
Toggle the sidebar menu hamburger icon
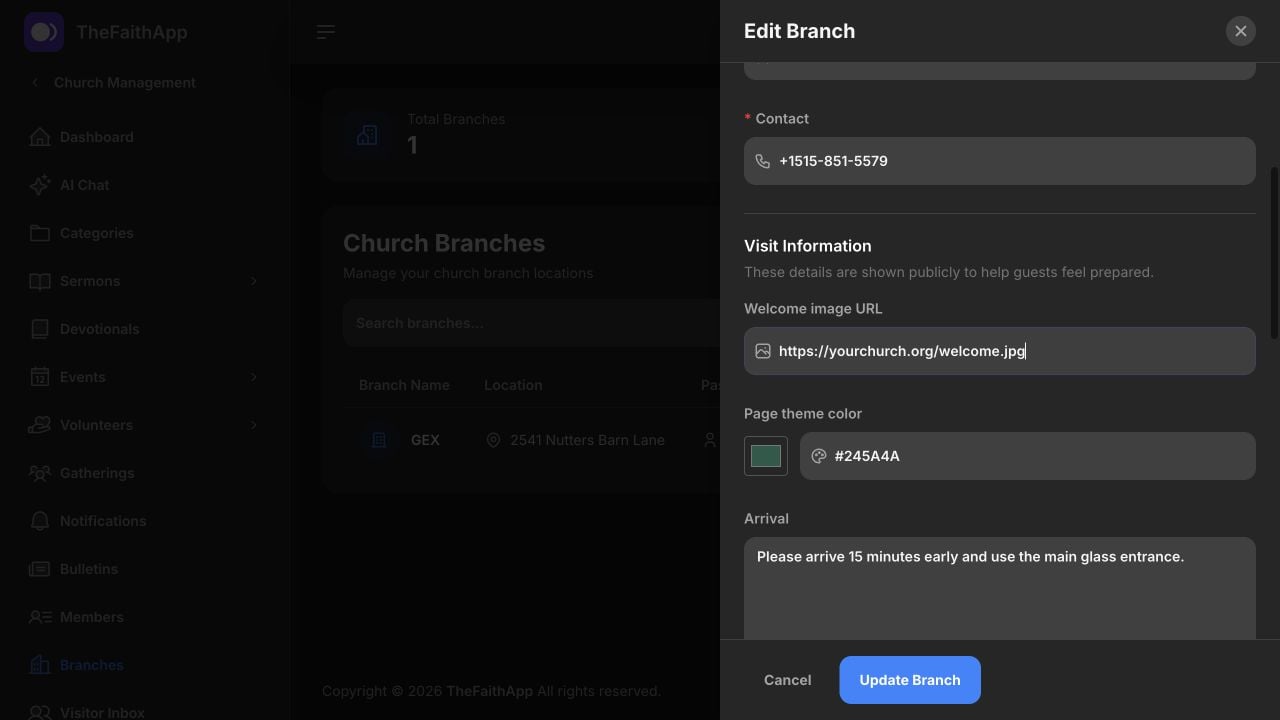(x=326, y=32)
